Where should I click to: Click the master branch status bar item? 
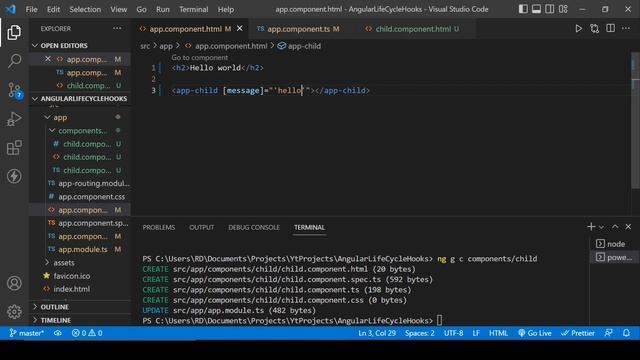pyautogui.click(x=27, y=333)
